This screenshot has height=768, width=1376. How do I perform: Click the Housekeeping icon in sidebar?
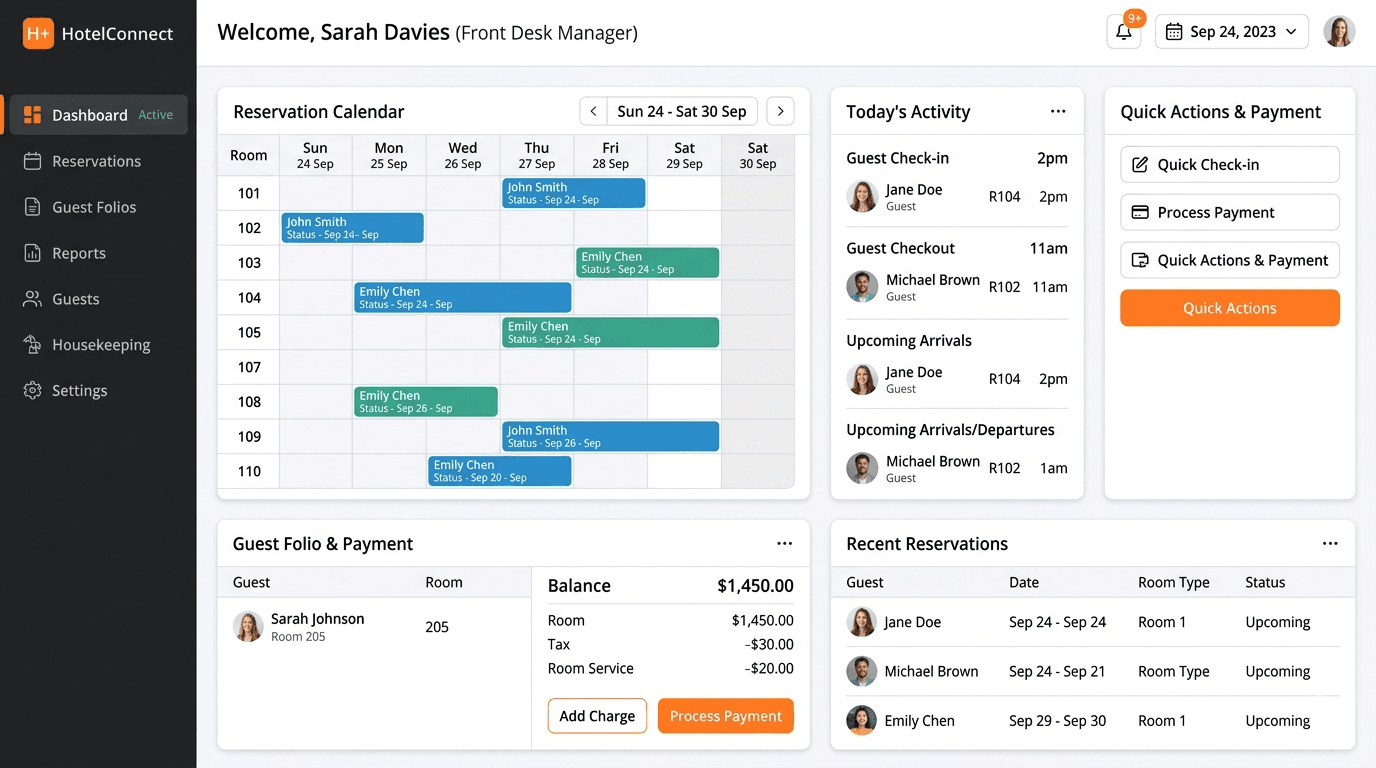pyautogui.click(x=33, y=345)
